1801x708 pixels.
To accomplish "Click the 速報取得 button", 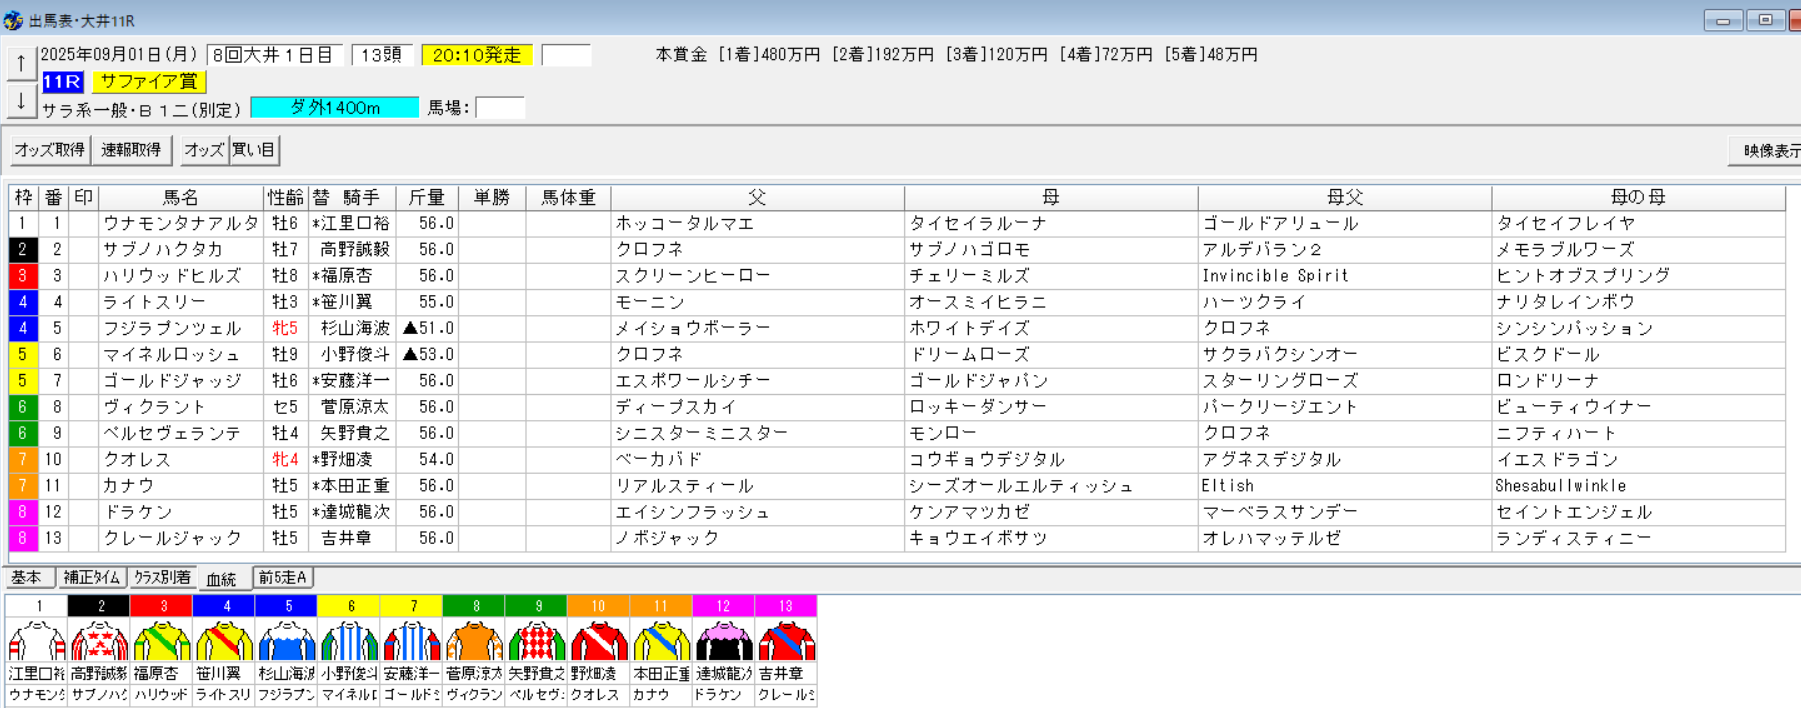I will point(131,150).
